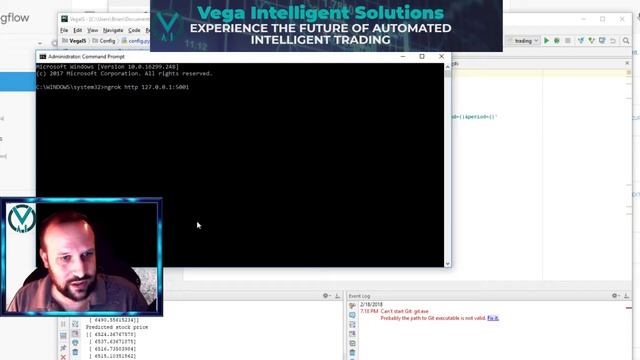Click the 'Fix it.' link in Event Log
Screen dimensions: 640x360
[x=493, y=318]
